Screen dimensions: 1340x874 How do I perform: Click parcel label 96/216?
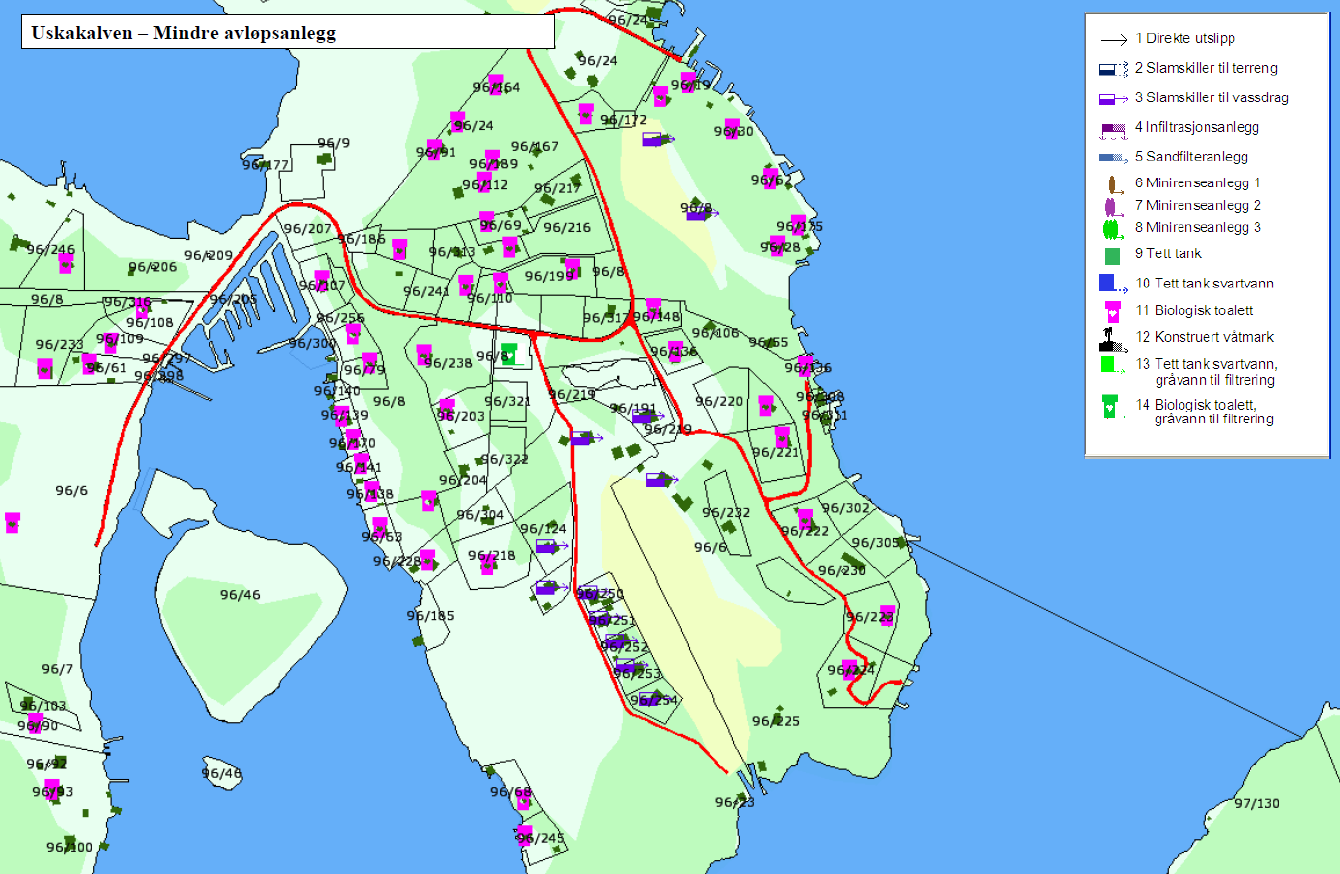[567, 228]
